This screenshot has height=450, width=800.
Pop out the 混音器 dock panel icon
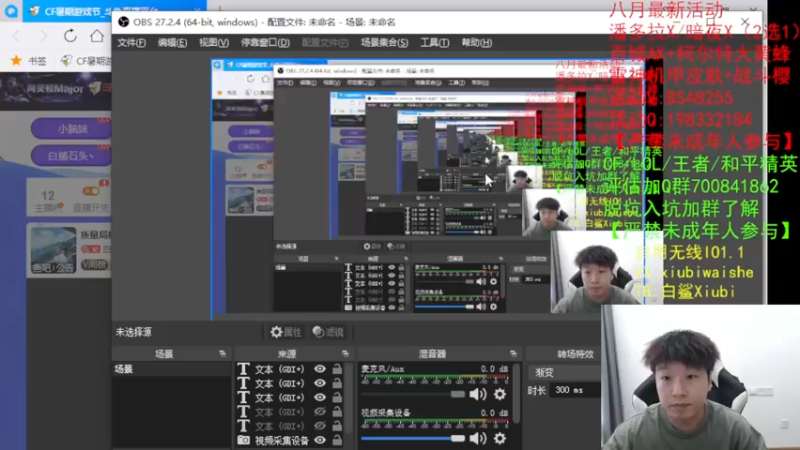click(x=513, y=353)
